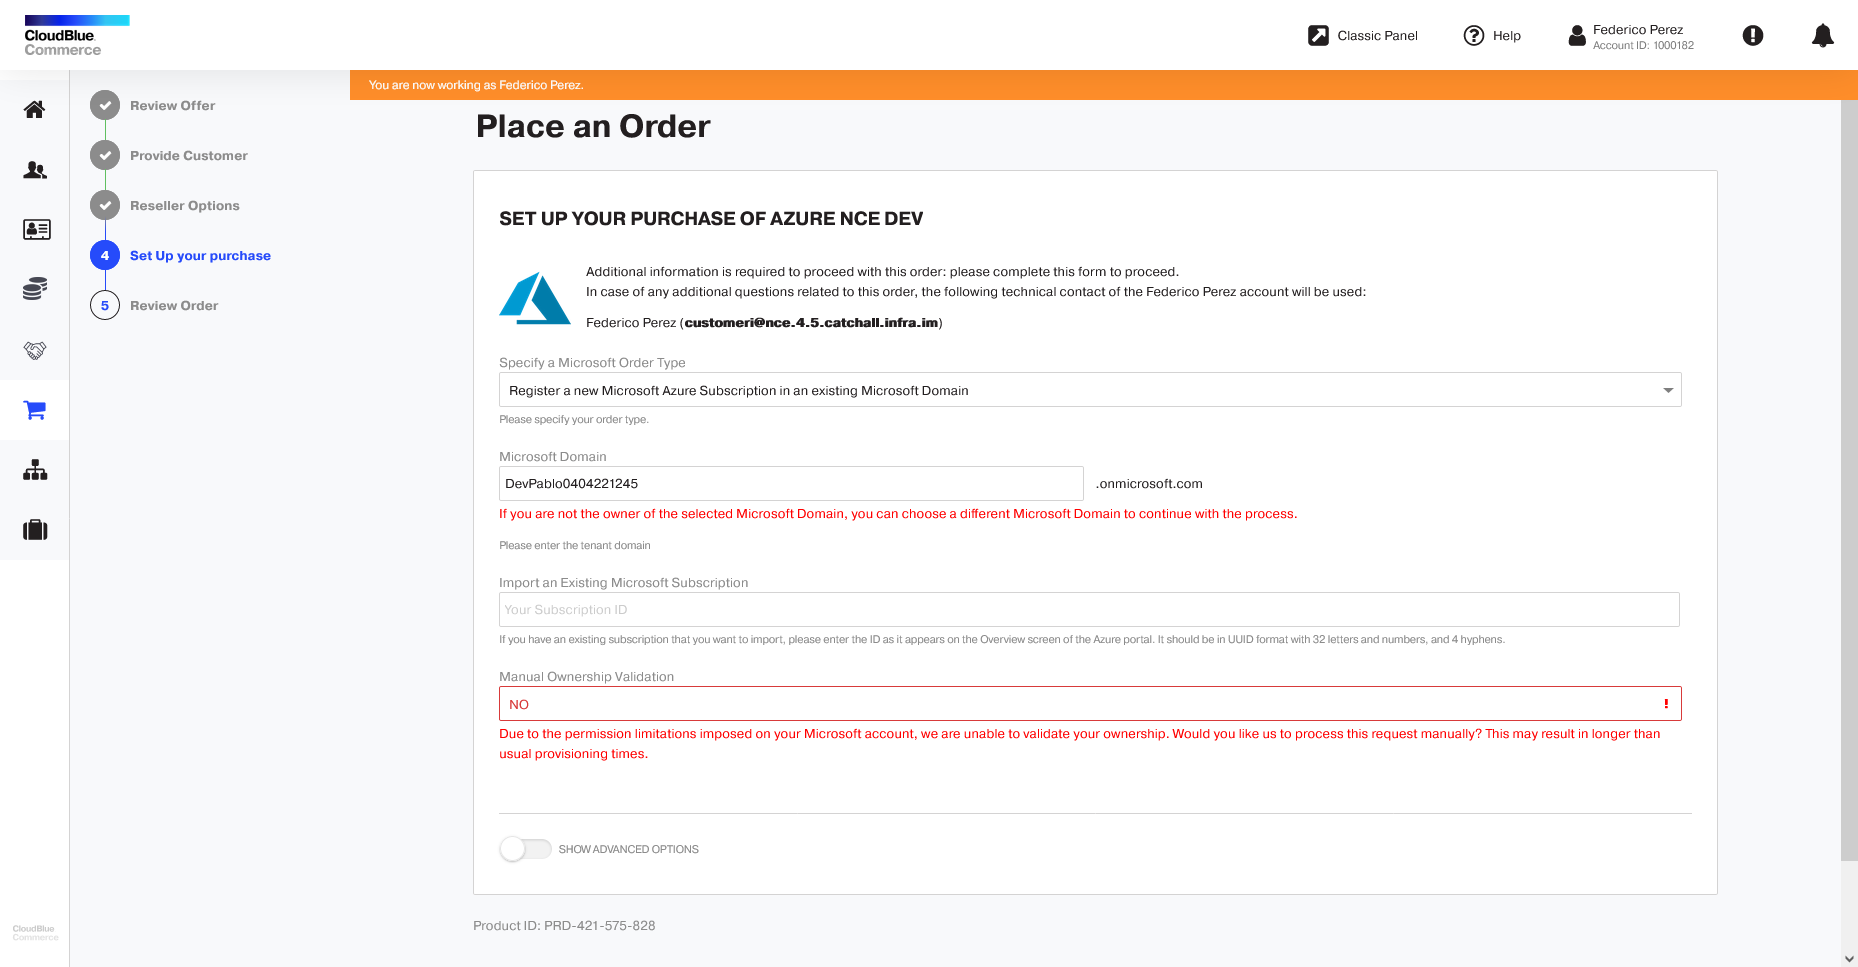Select Set Up your purchase step

(x=200, y=255)
